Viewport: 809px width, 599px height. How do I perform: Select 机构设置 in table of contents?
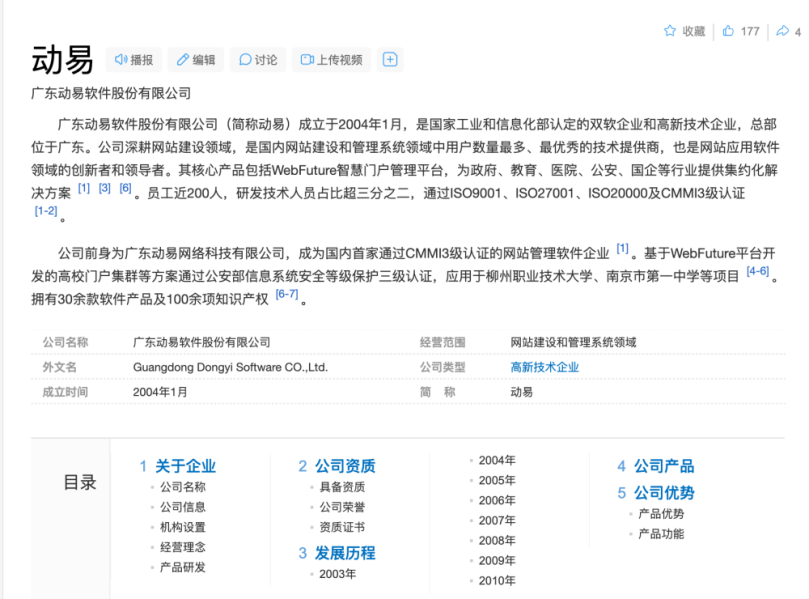tap(183, 527)
